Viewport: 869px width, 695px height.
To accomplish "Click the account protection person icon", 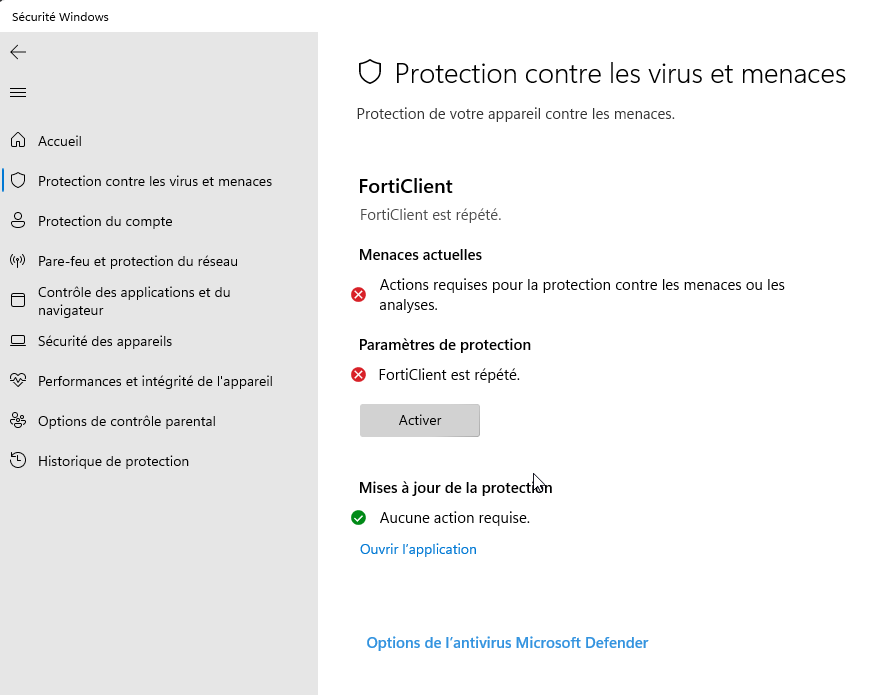I will [x=18, y=221].
